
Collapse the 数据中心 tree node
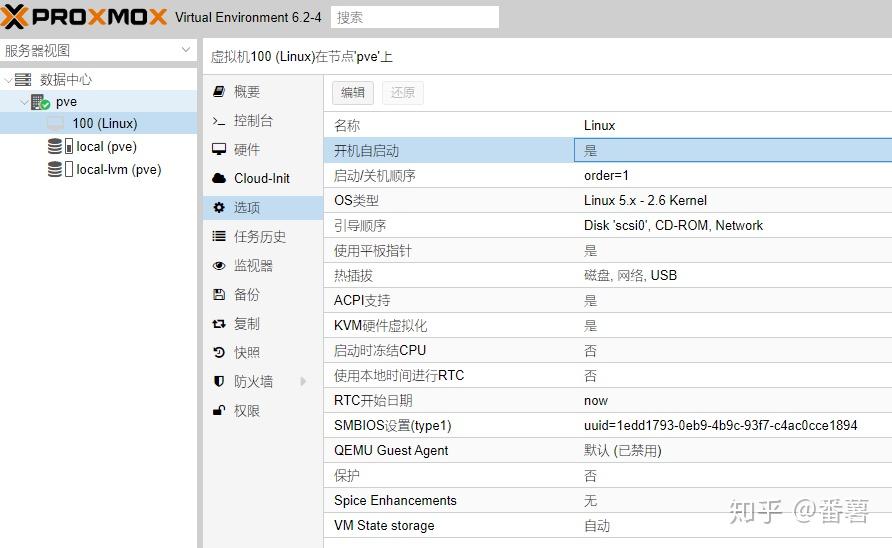coord(9,79)
